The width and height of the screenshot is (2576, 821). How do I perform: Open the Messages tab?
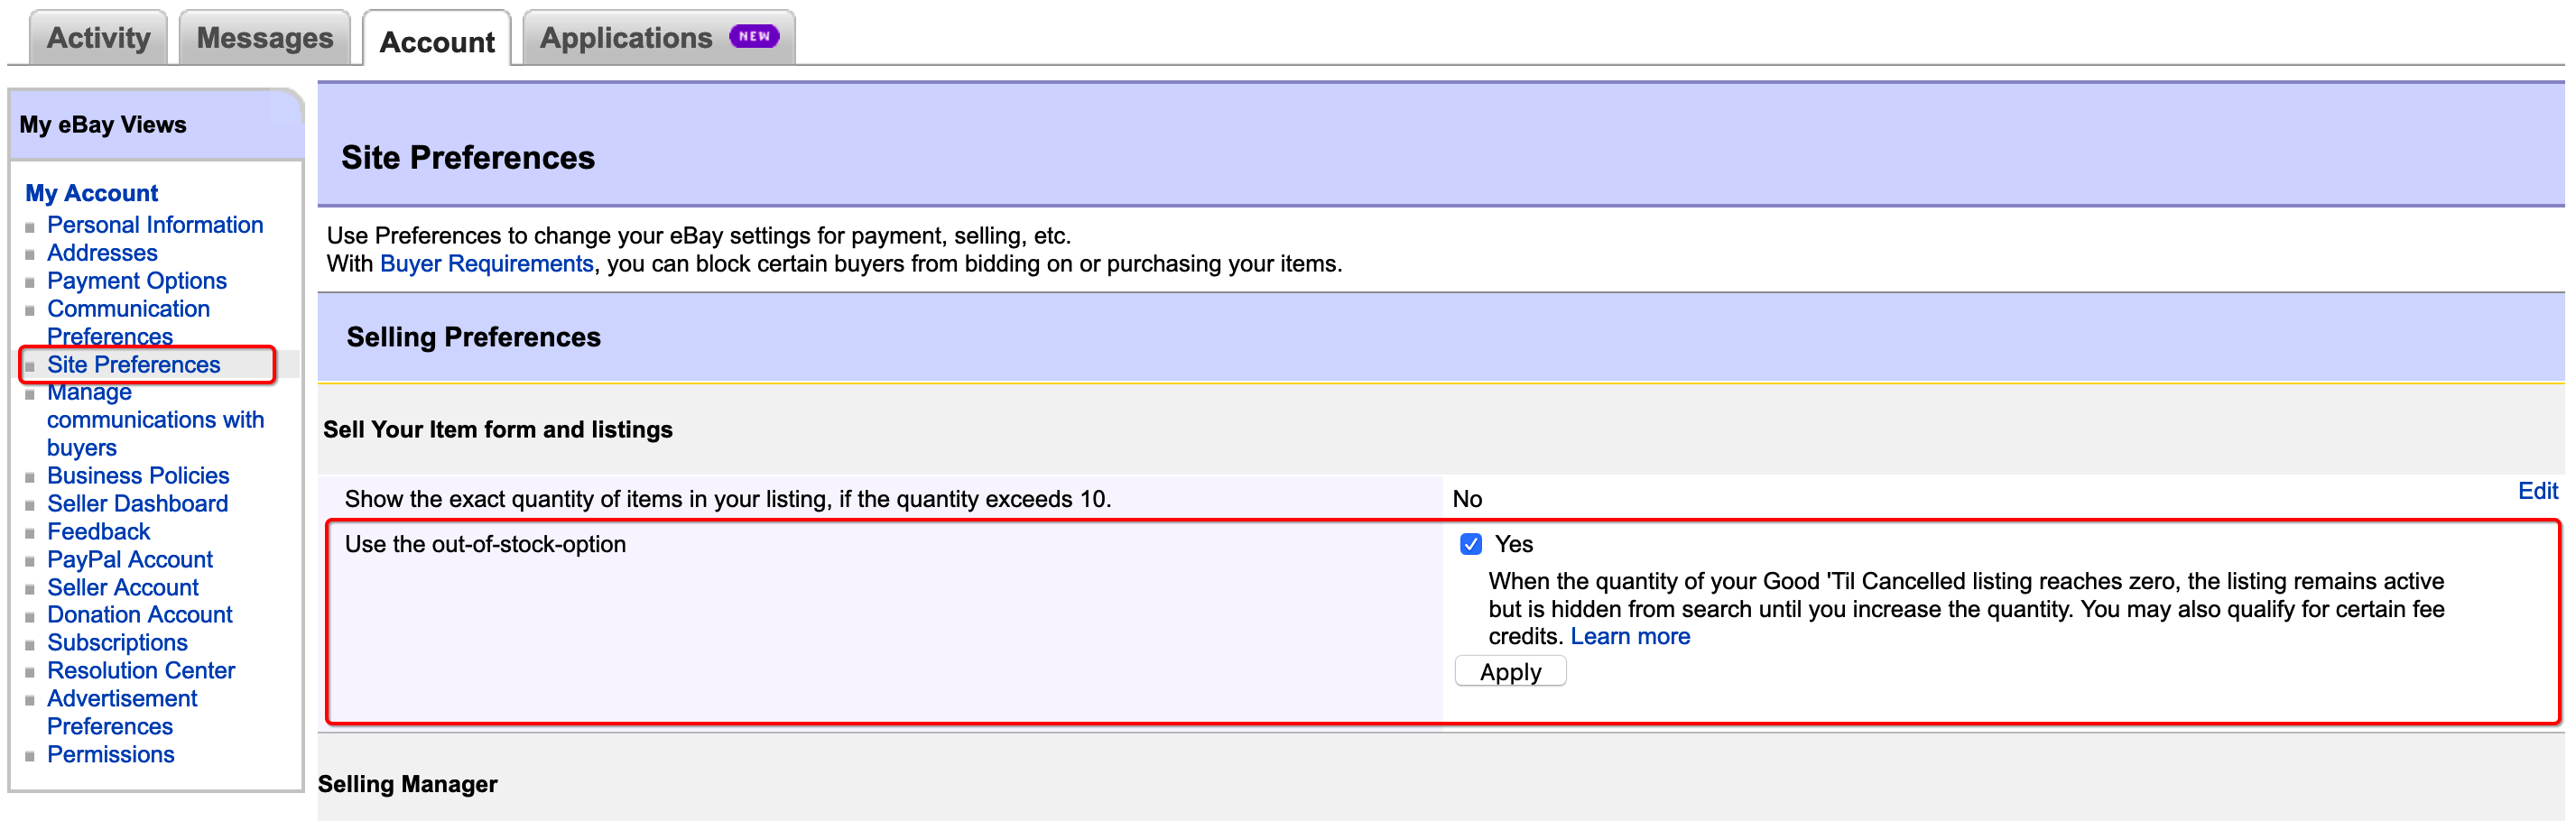(264, 38)
